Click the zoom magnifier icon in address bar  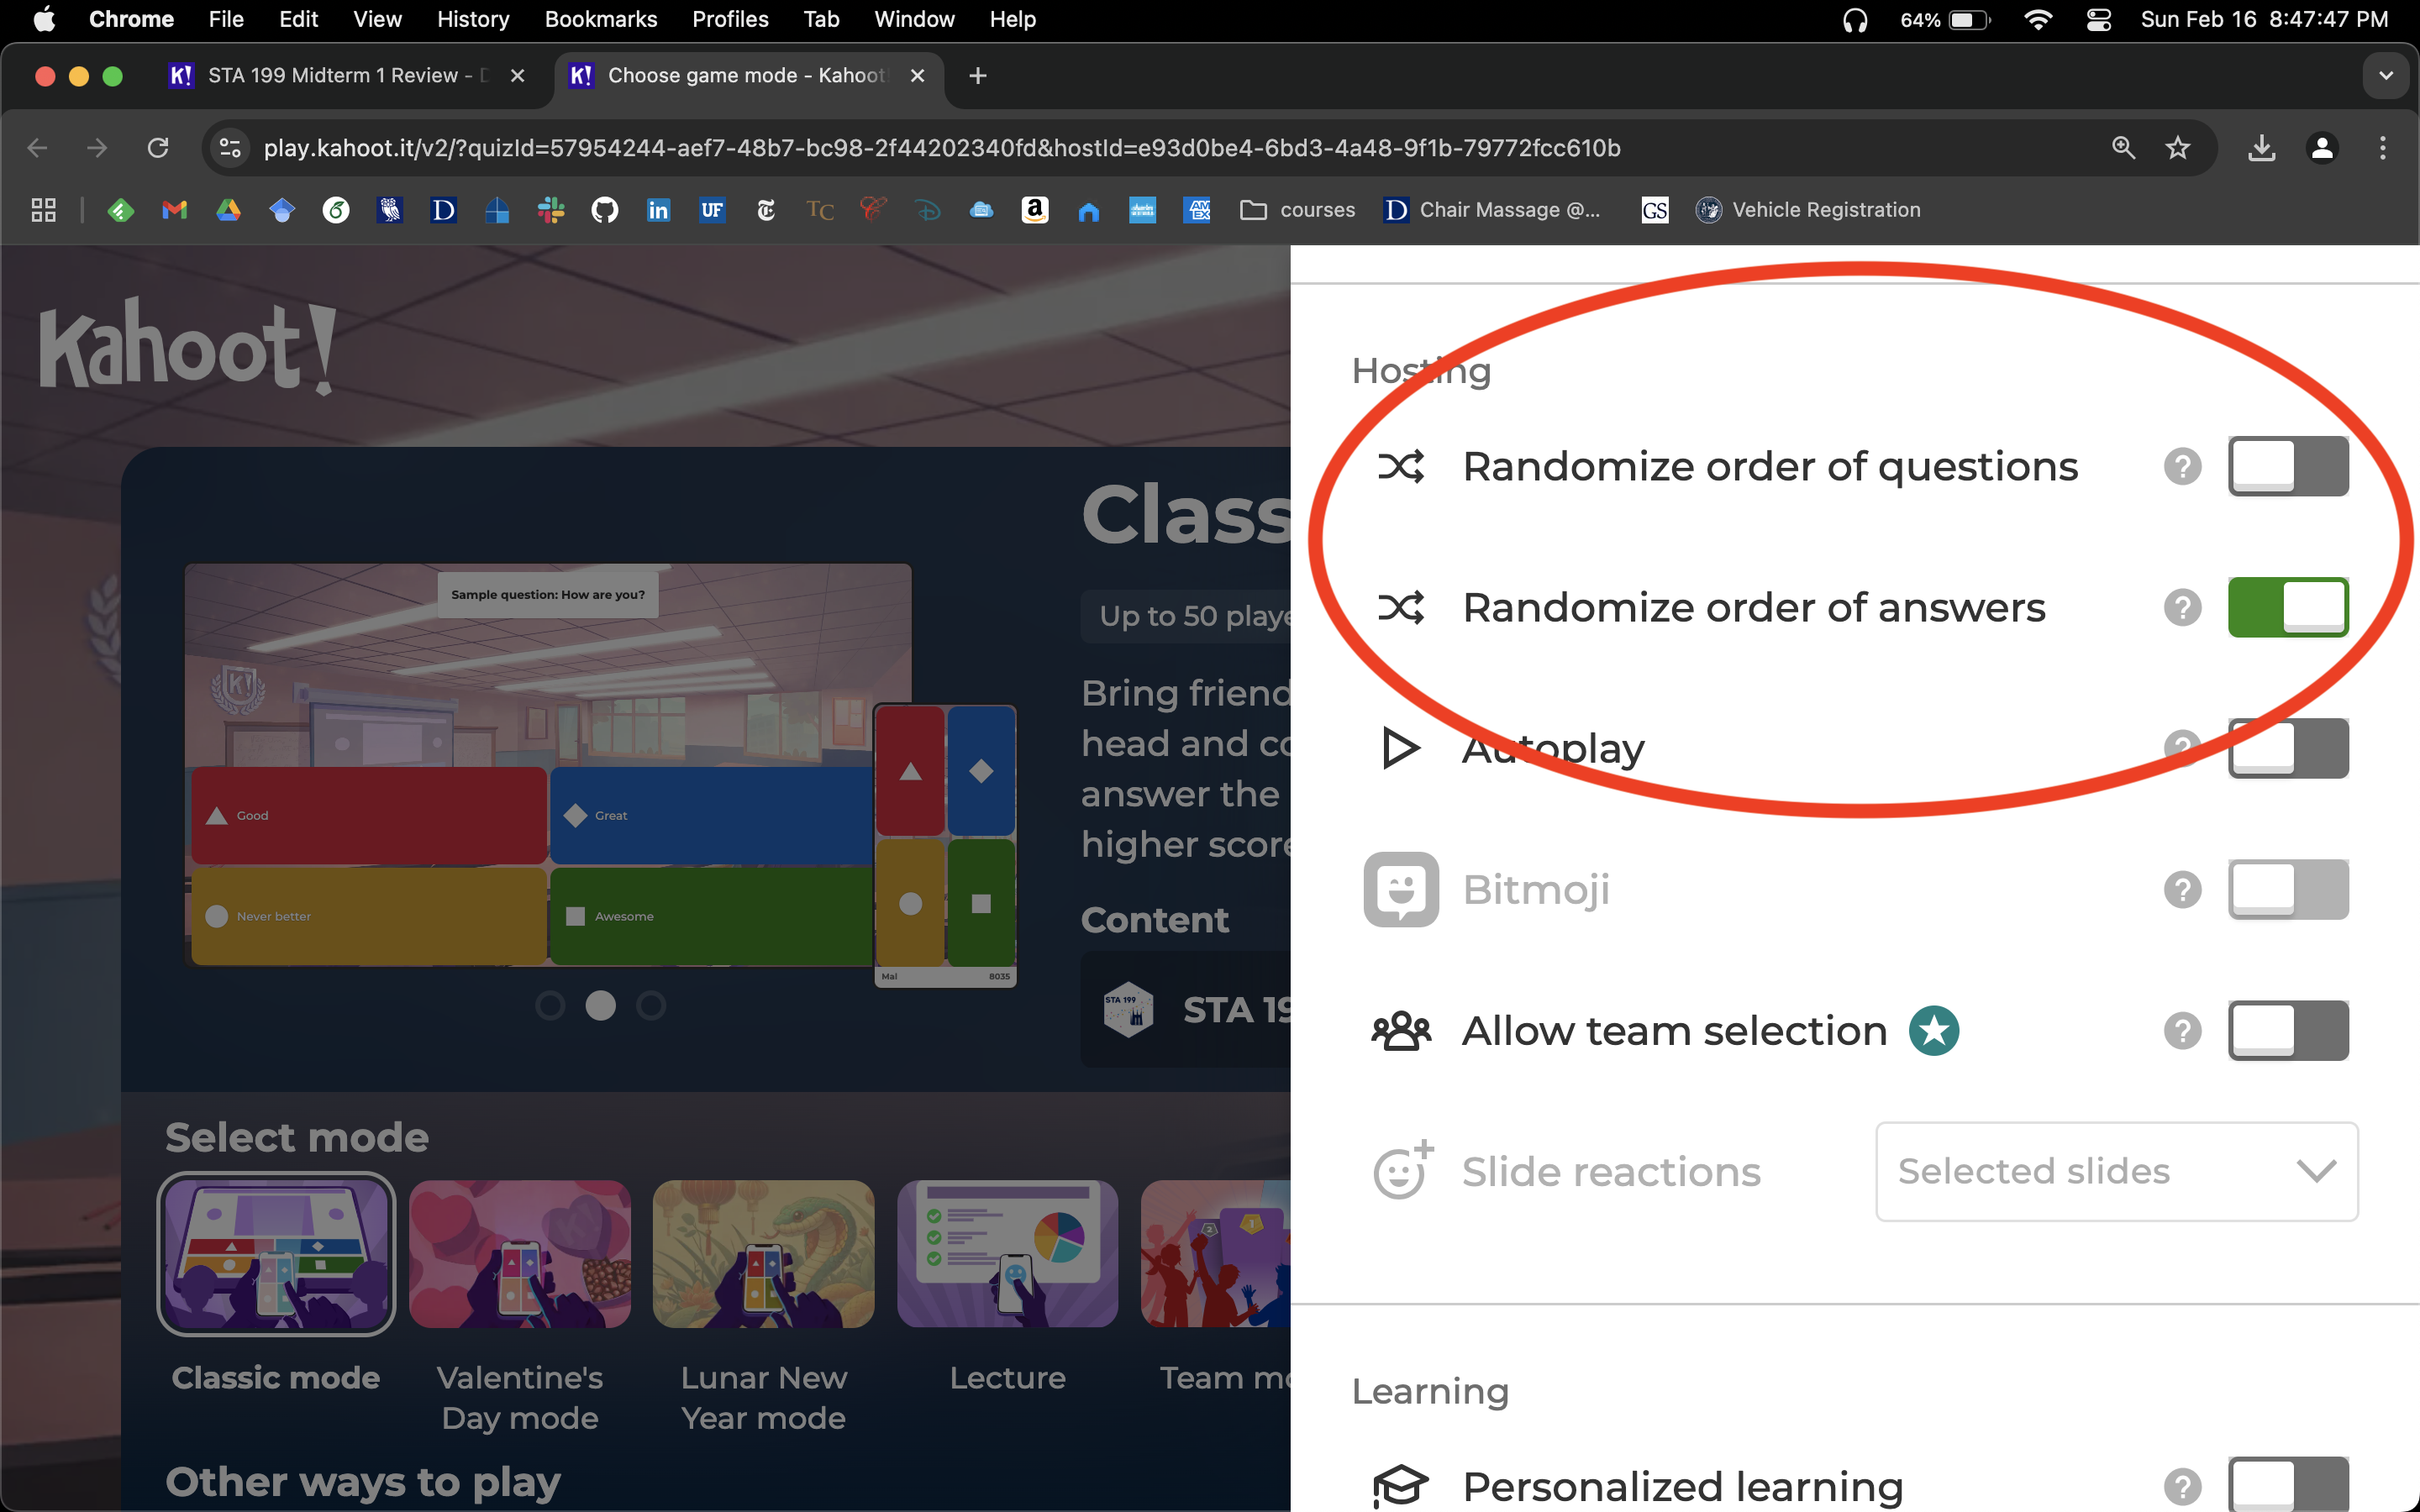(2123, 148)
